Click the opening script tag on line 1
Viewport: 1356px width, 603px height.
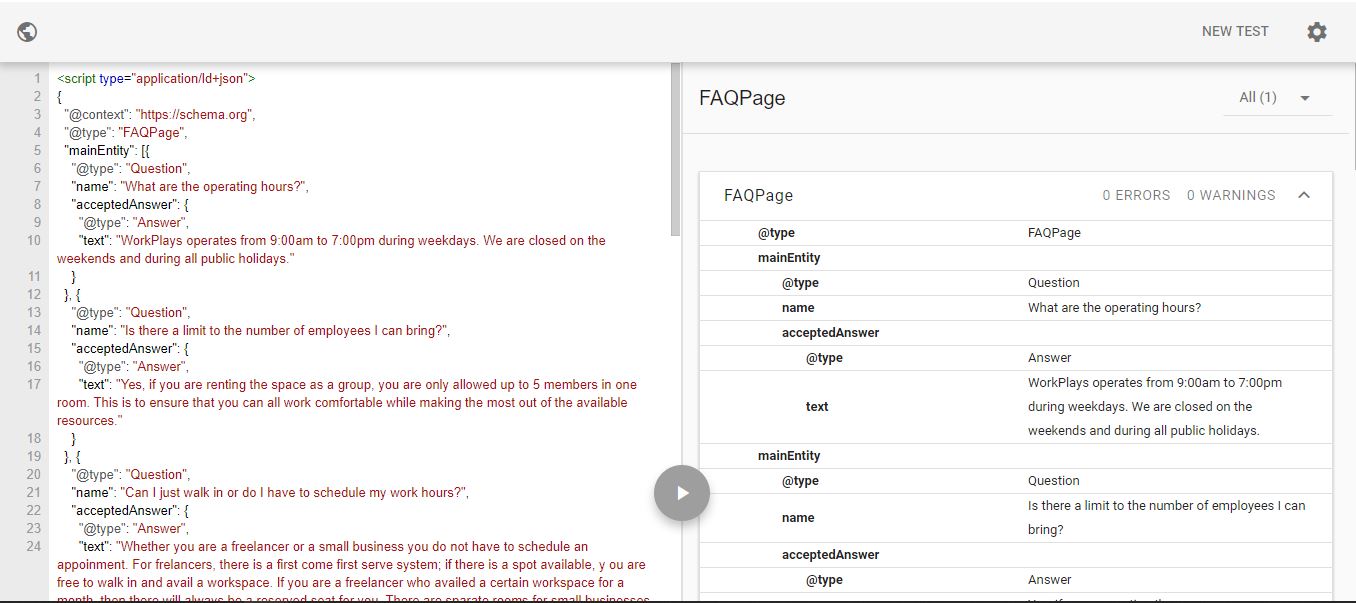(156, 78)
